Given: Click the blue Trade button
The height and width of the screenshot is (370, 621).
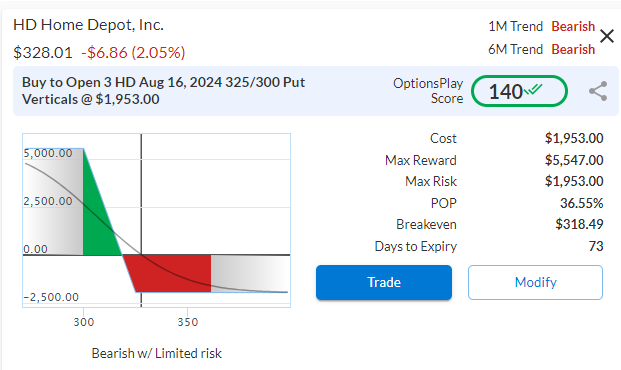Looking at the screenshot, I should tap(384, 282).
